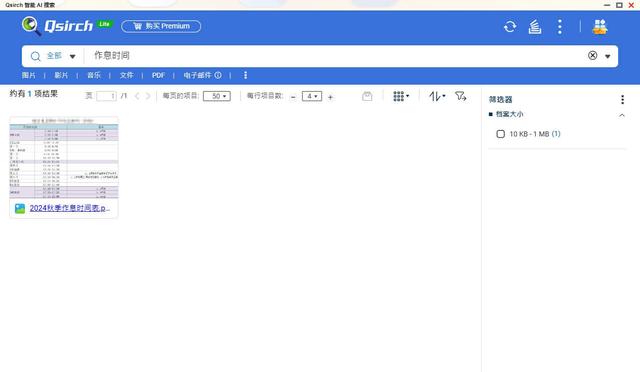Click the 档案大小 label
The height and width of the screenshot is (372, 640).
pyautogui.click(x=509, y=114)
